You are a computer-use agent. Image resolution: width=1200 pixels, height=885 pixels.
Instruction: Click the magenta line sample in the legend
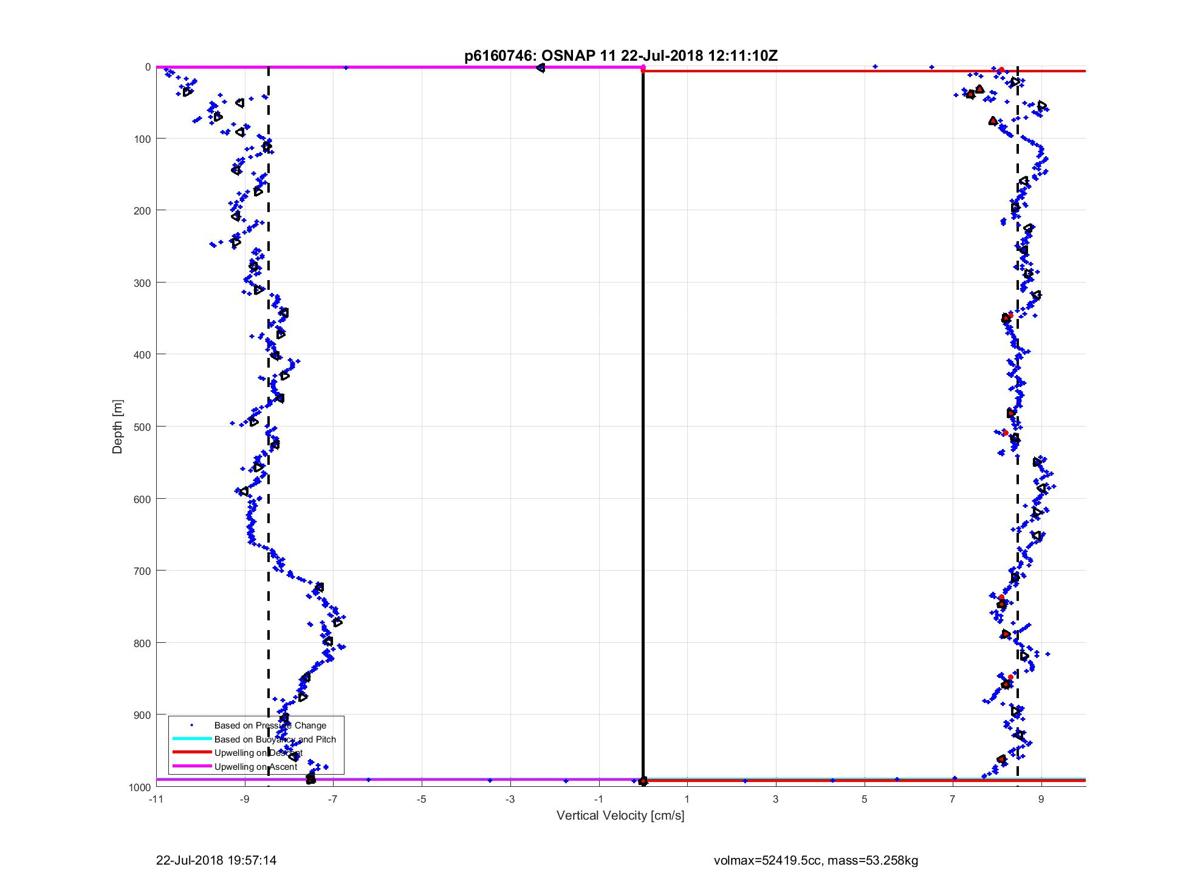(191, 766)
